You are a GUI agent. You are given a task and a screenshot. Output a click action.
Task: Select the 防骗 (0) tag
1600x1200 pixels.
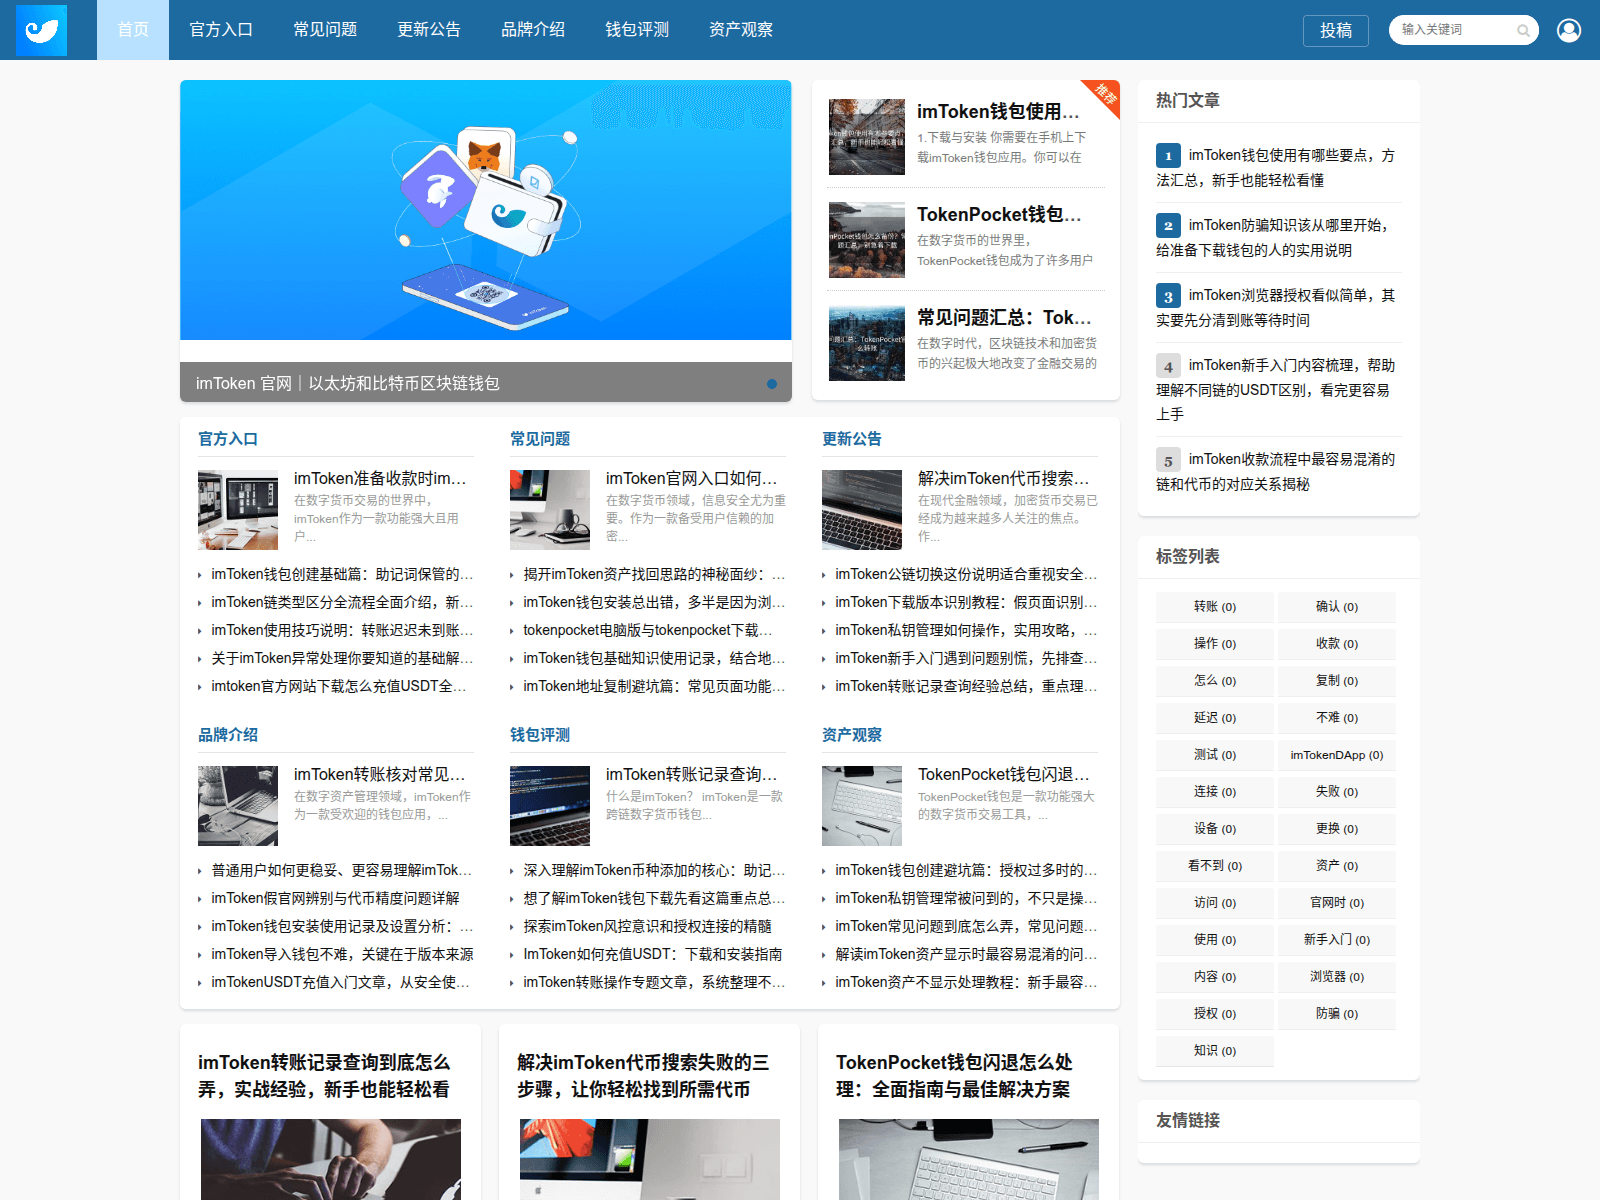(x=1337, y=1014)
